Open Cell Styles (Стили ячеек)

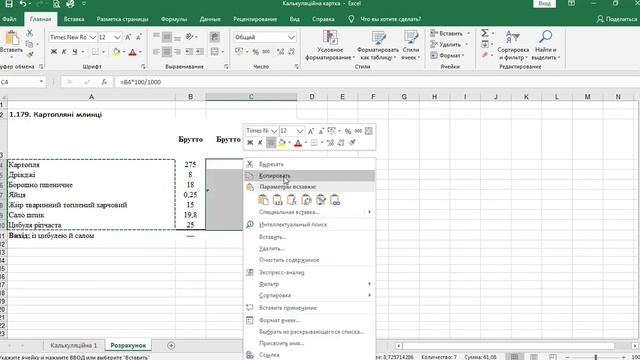[x=411, y=45]
